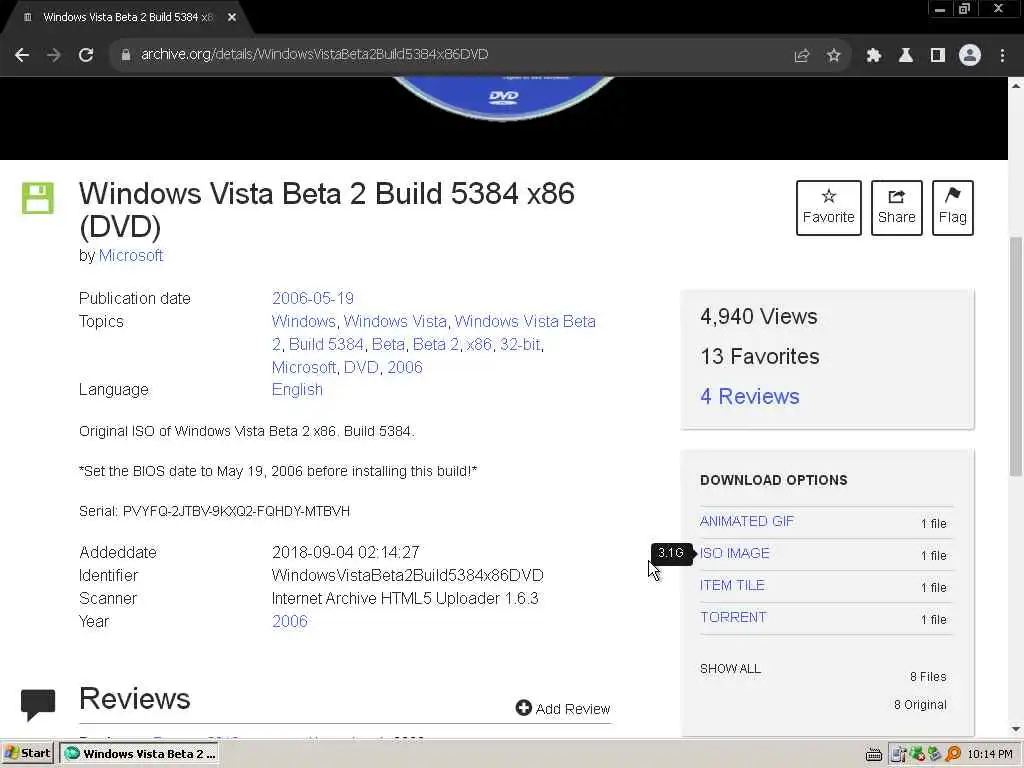Click the DVD disc preview image

504,99
